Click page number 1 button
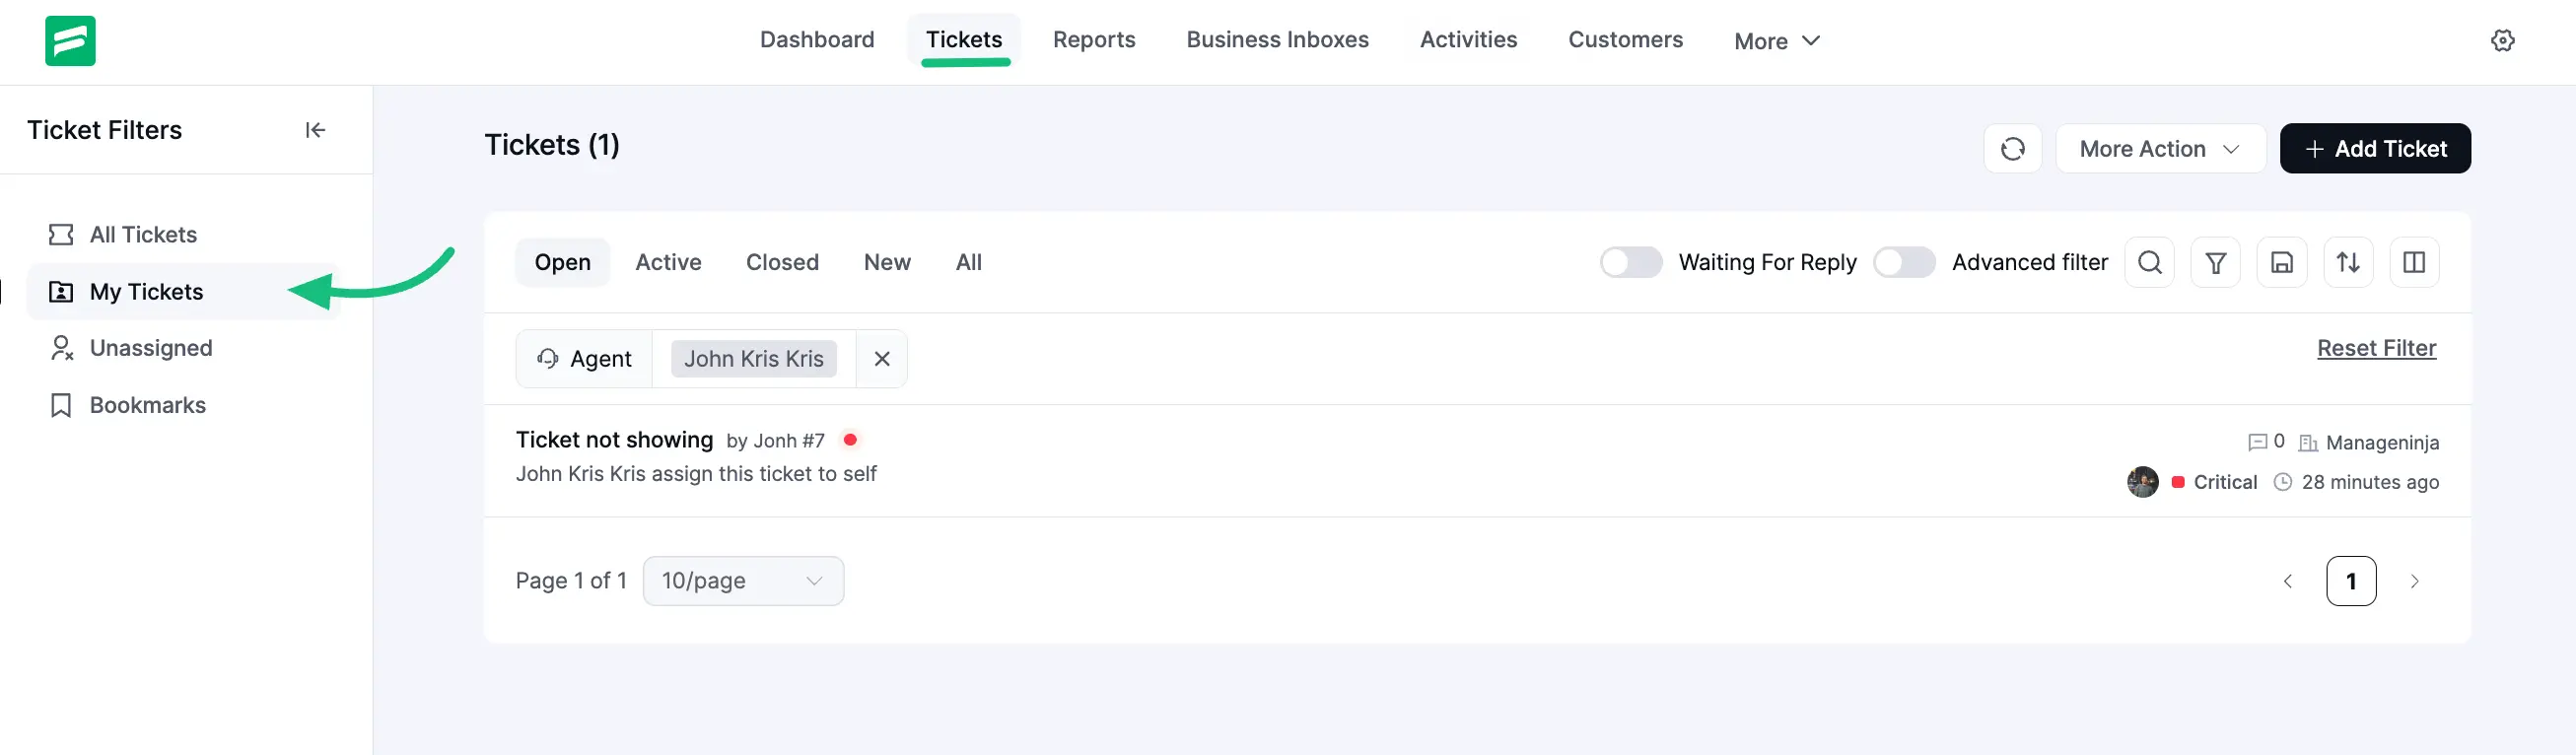Image resolution: width=2576 pixels, height=755 pixels. click(2350, 581)
